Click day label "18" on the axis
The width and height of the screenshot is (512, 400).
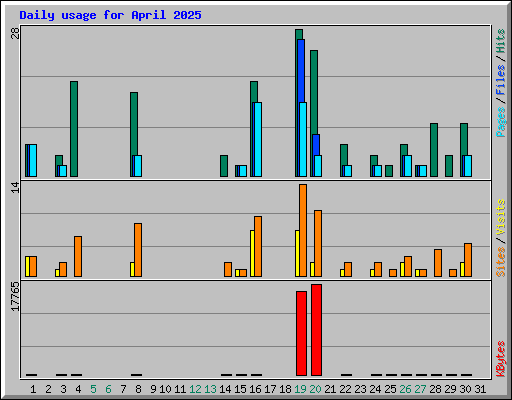[285, 389]
